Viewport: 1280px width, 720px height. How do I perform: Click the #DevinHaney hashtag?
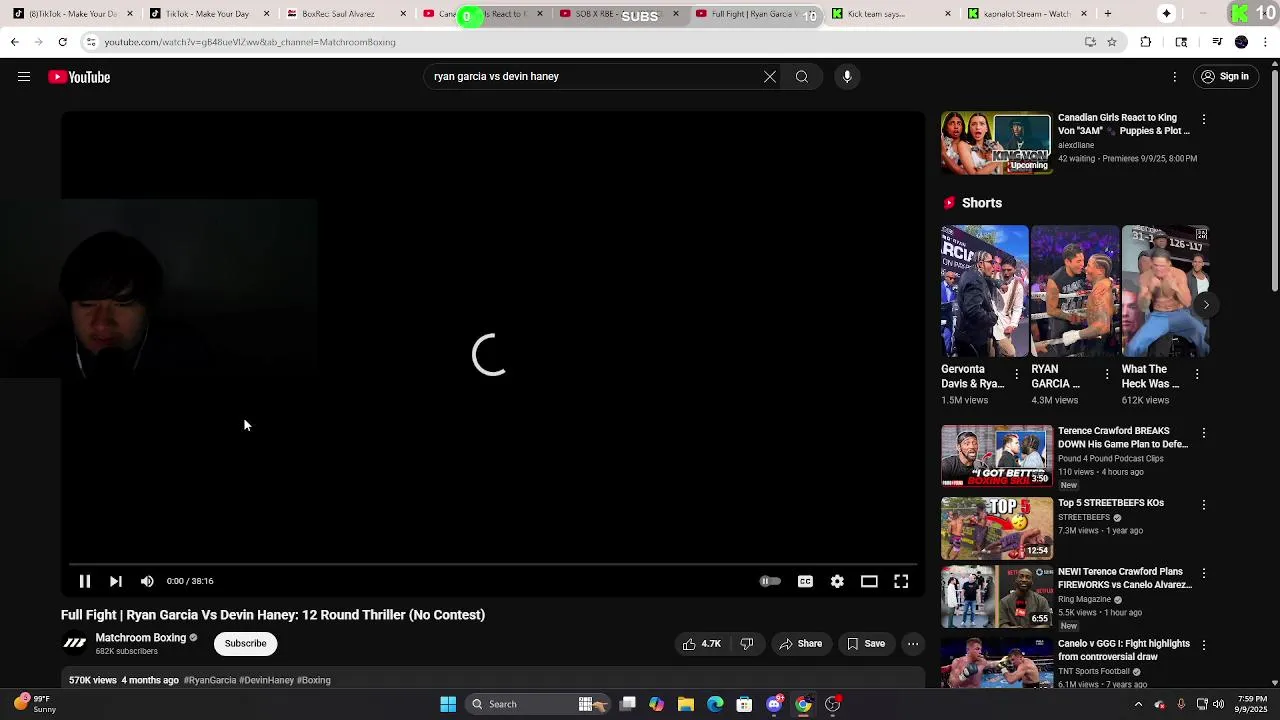(x=266, y=680)
